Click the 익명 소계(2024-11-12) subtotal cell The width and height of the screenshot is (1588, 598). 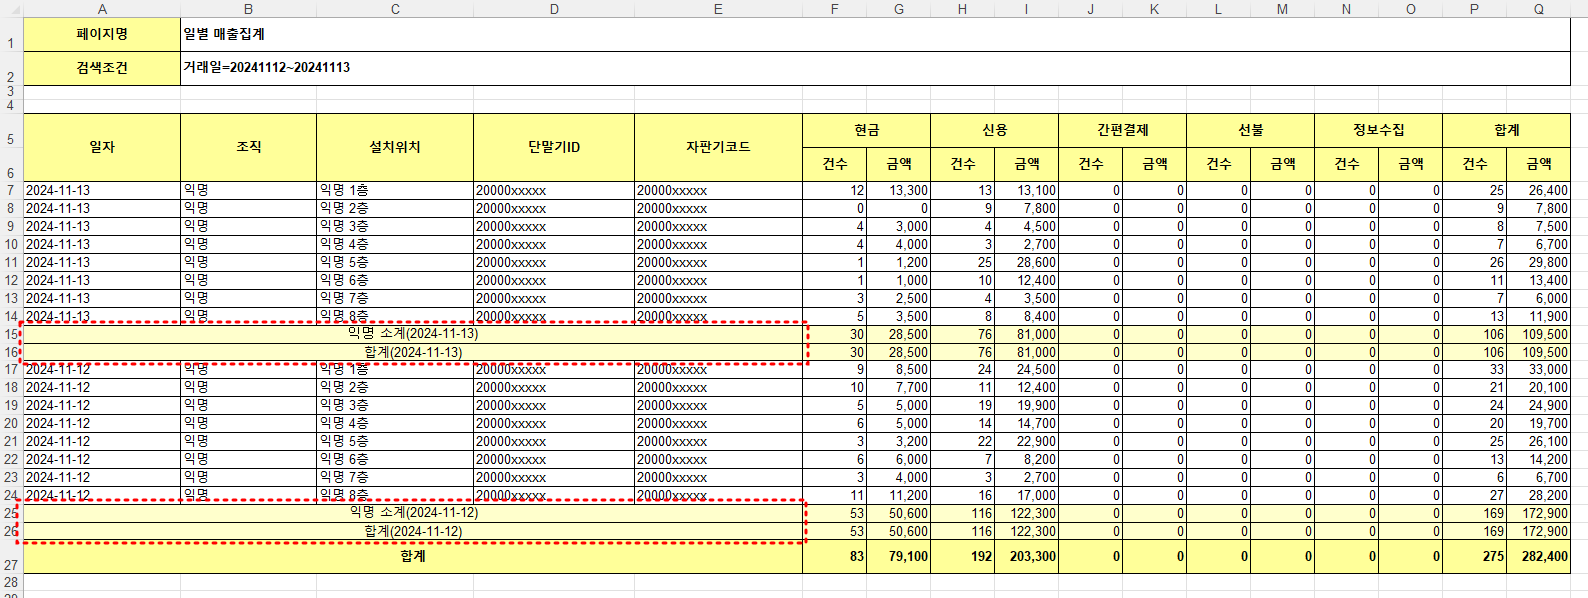click(413, 513)
